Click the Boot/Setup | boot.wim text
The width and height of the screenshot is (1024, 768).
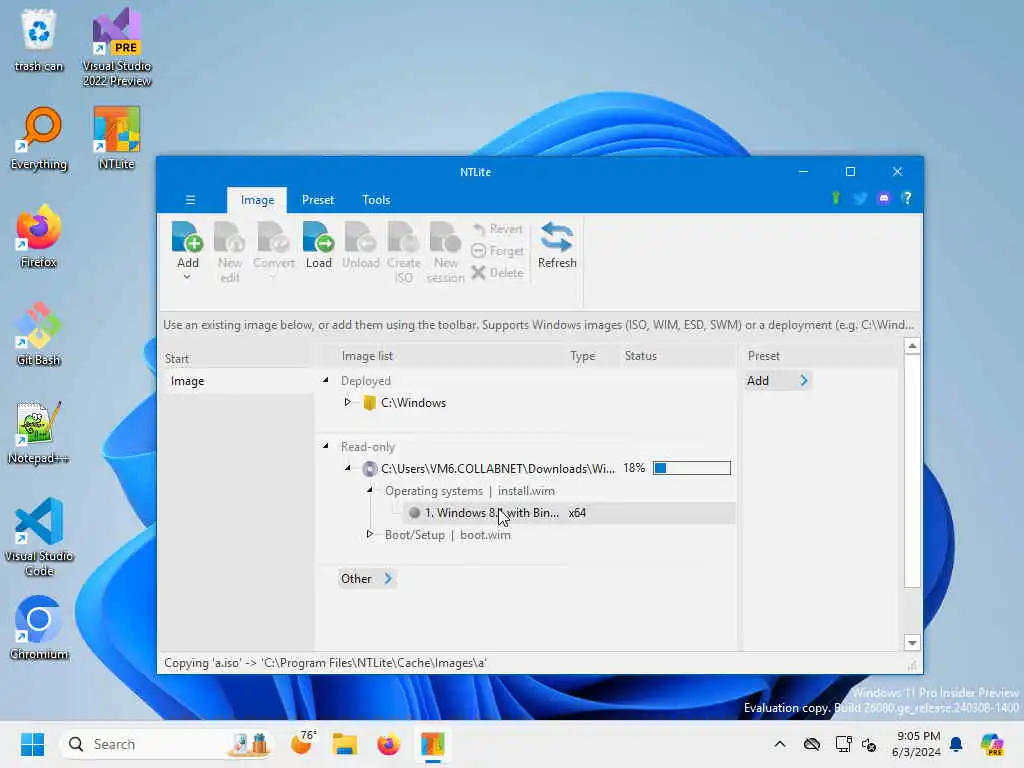(447, 535)
